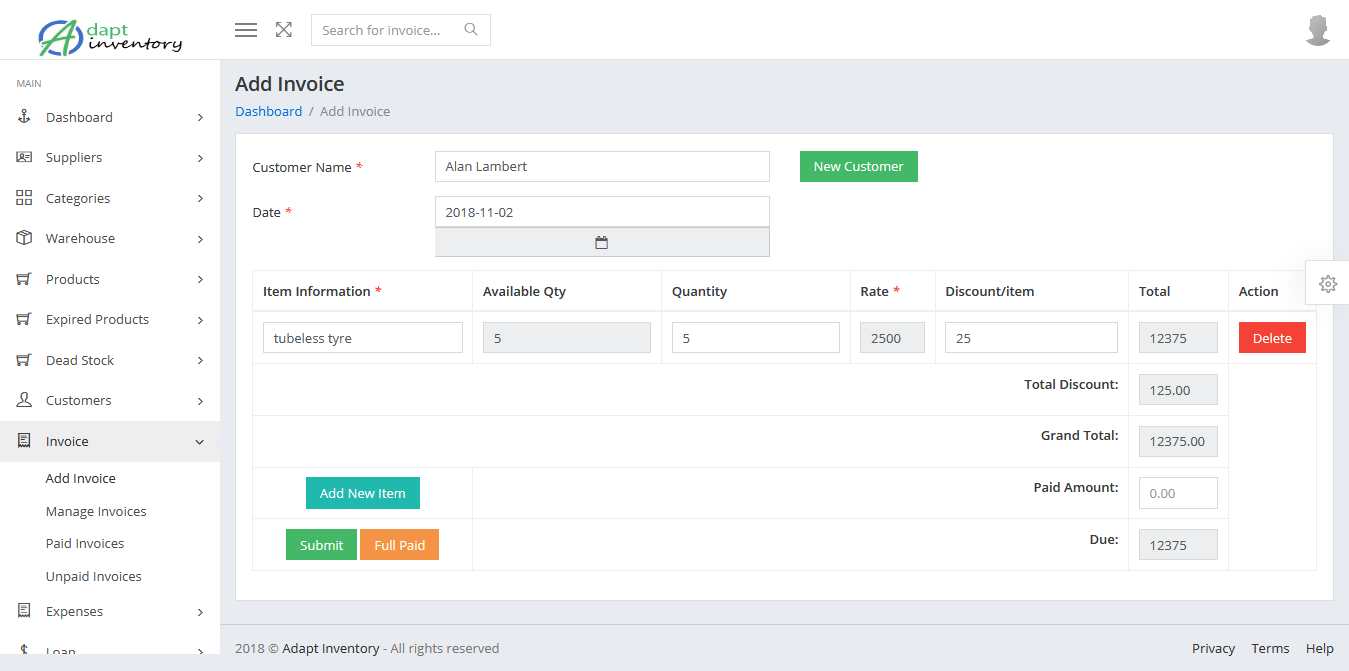Click the user profile icon in the top bar

click(1317, 29)
